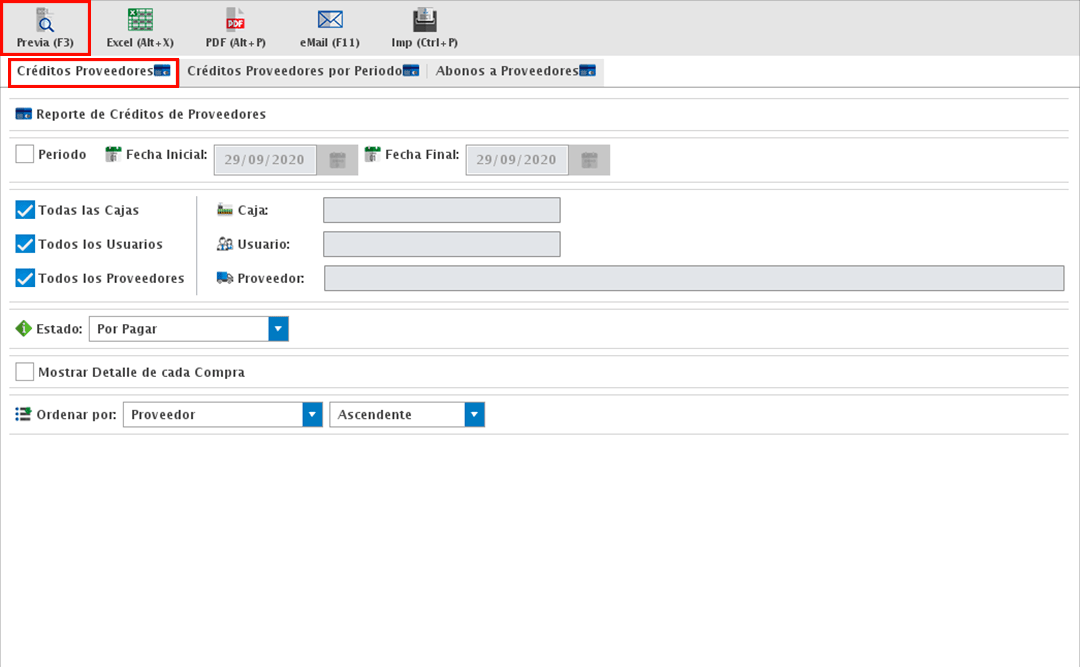Open calendar picker for Fecha Inicial
1080x667 pixels.
(x=338, y=160)
